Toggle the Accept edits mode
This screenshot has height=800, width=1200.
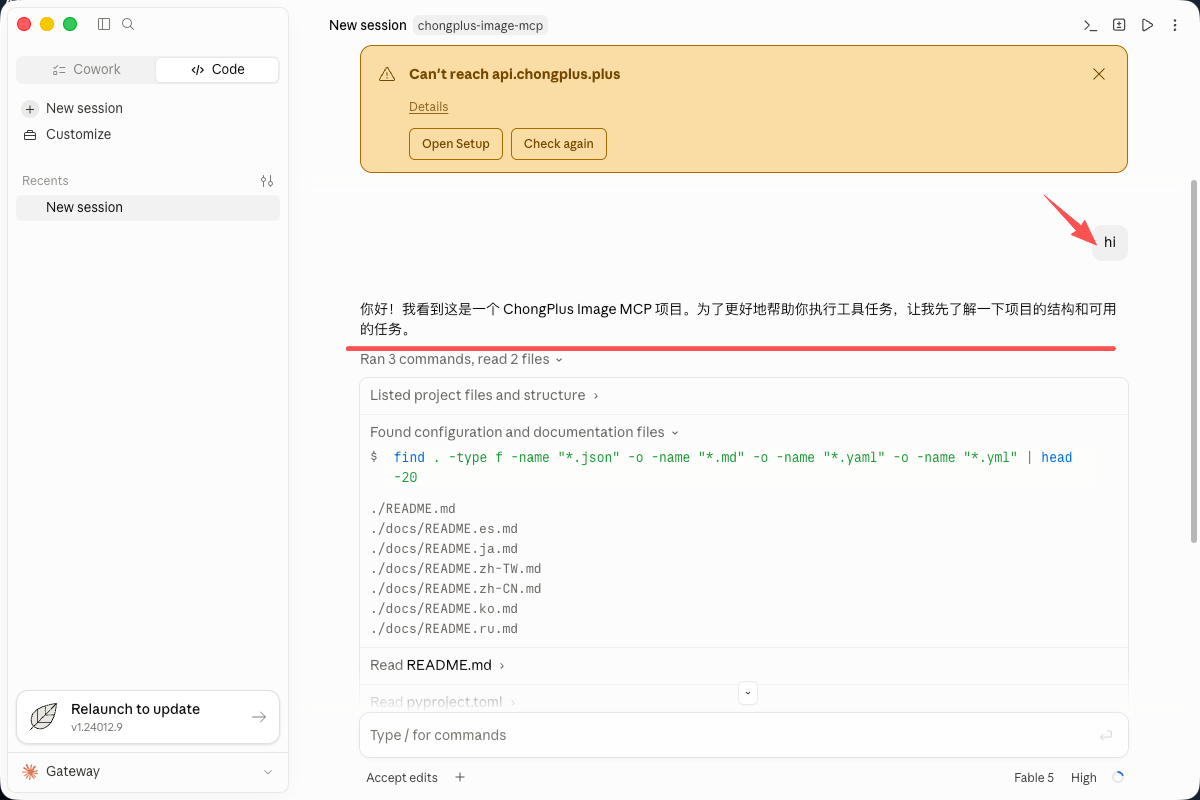402,777
